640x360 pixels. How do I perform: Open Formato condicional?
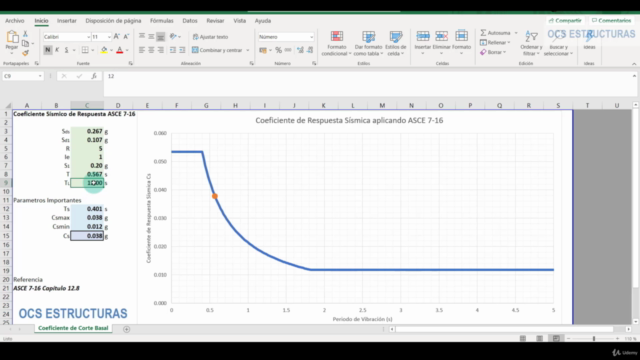[x=337, y=43]
